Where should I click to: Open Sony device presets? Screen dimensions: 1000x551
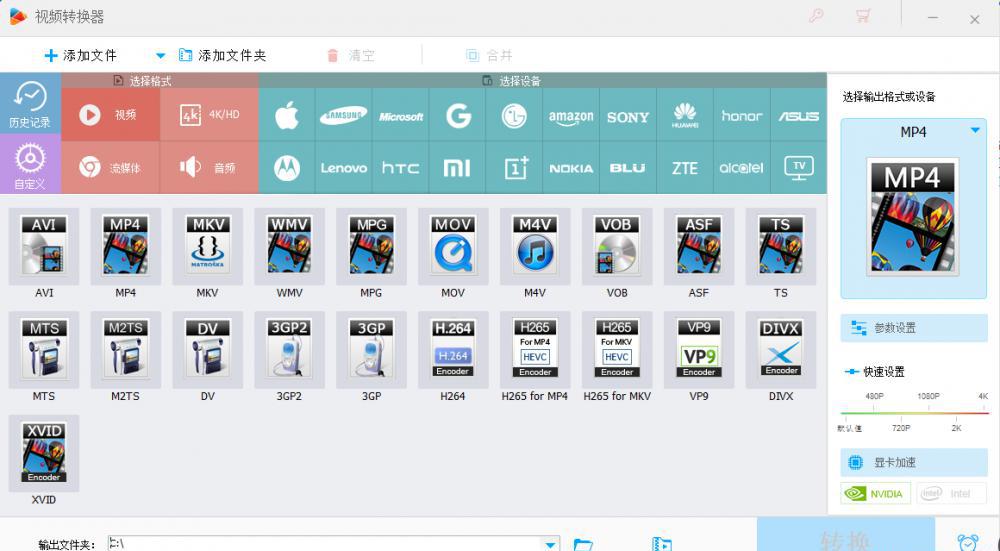click(x=628, y=115)
